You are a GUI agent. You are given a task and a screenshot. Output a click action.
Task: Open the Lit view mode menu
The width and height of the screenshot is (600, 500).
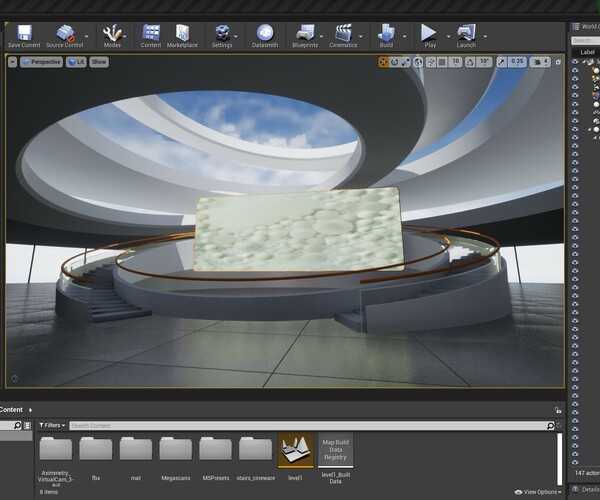(x=76, y=62)
